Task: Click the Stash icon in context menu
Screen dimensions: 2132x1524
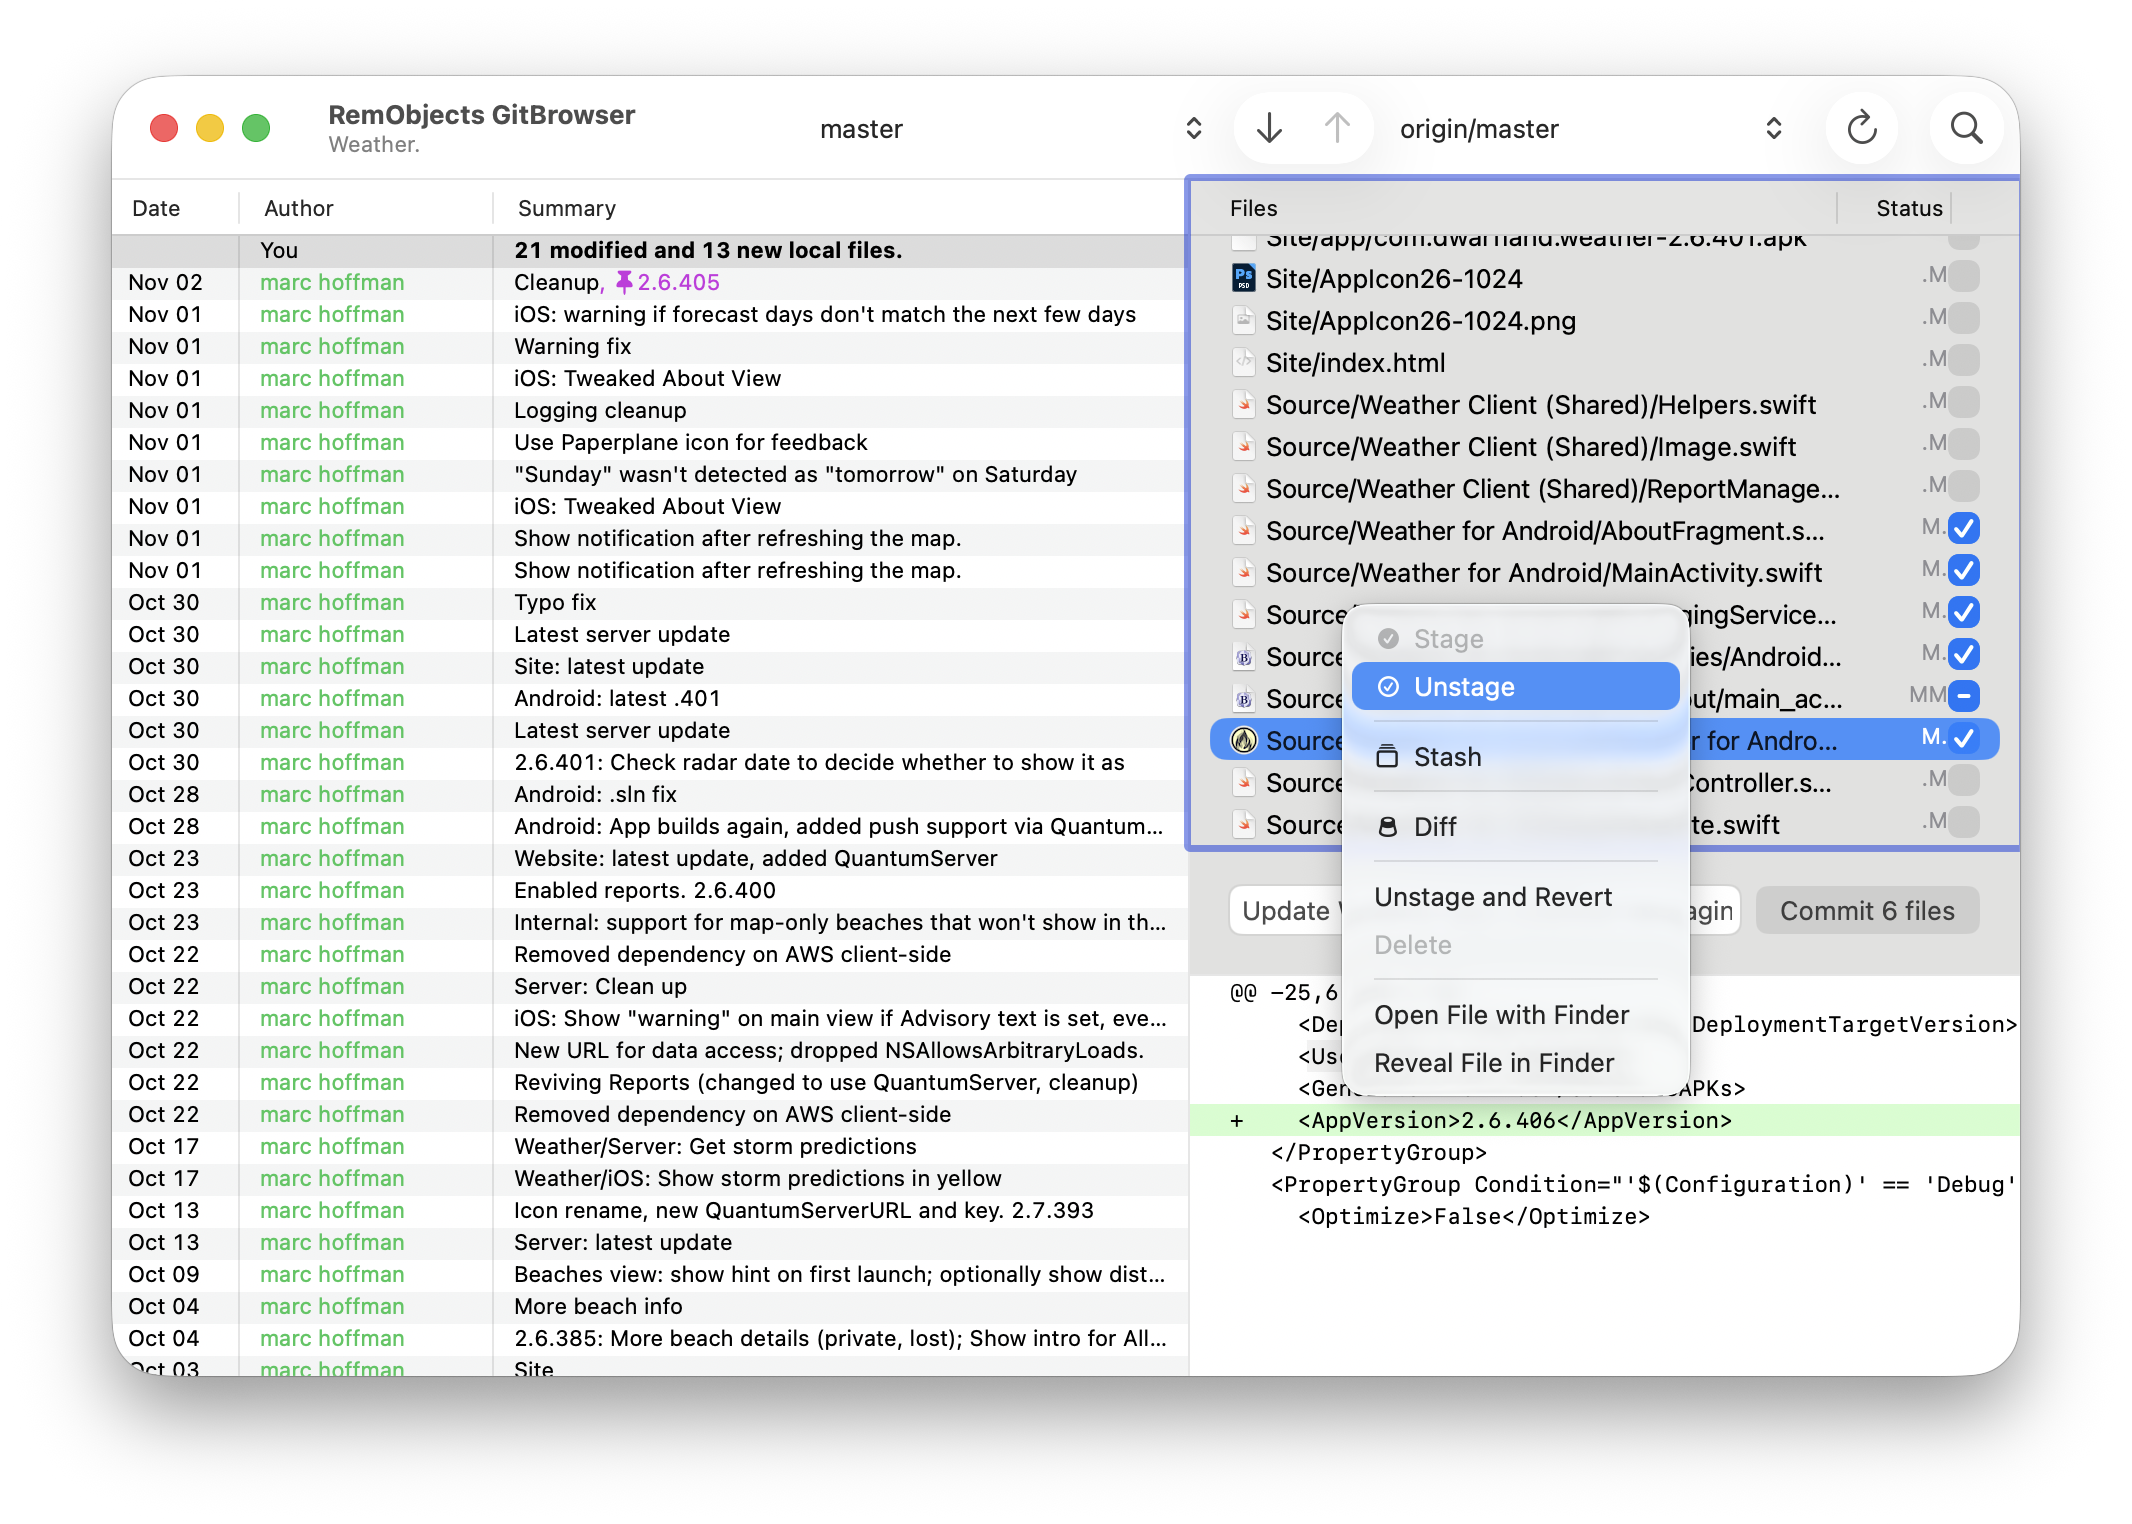Action: 1387,757
